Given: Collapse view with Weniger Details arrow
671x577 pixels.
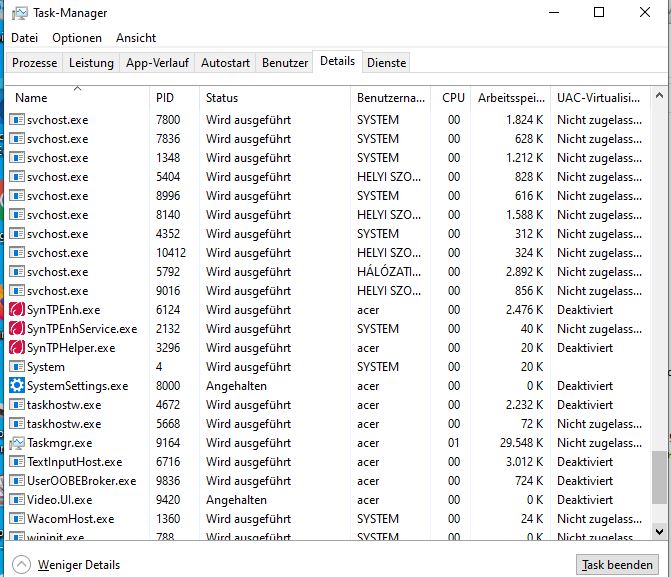Looking at the screenshot, I should click(x=21, y=565).
